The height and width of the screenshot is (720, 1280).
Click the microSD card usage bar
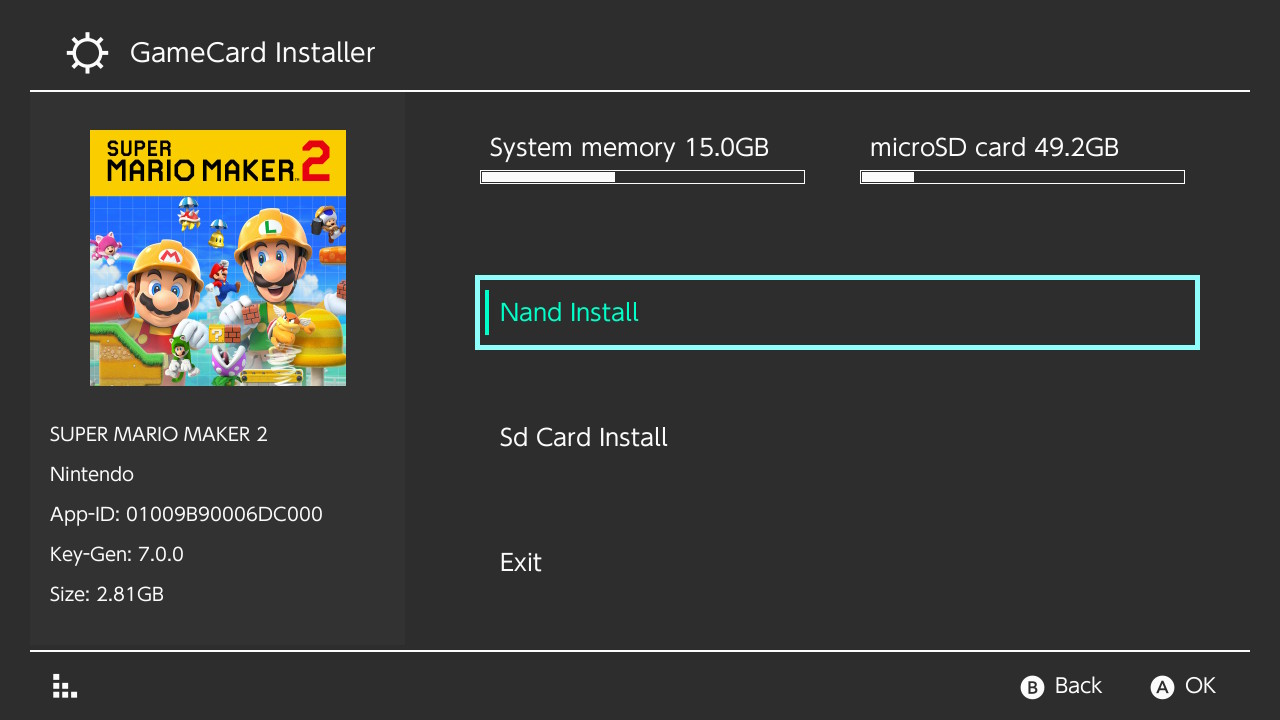(x=1022, y=177)
